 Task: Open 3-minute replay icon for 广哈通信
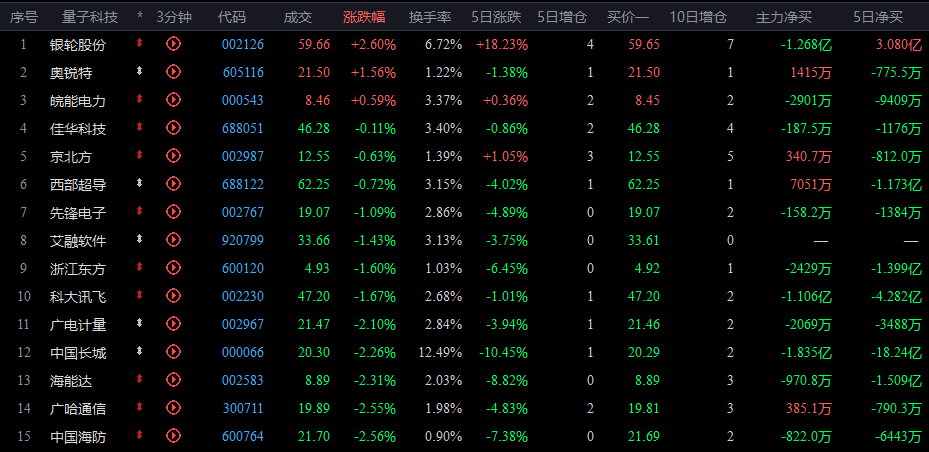pyautogui.click(x=173, y=407)
